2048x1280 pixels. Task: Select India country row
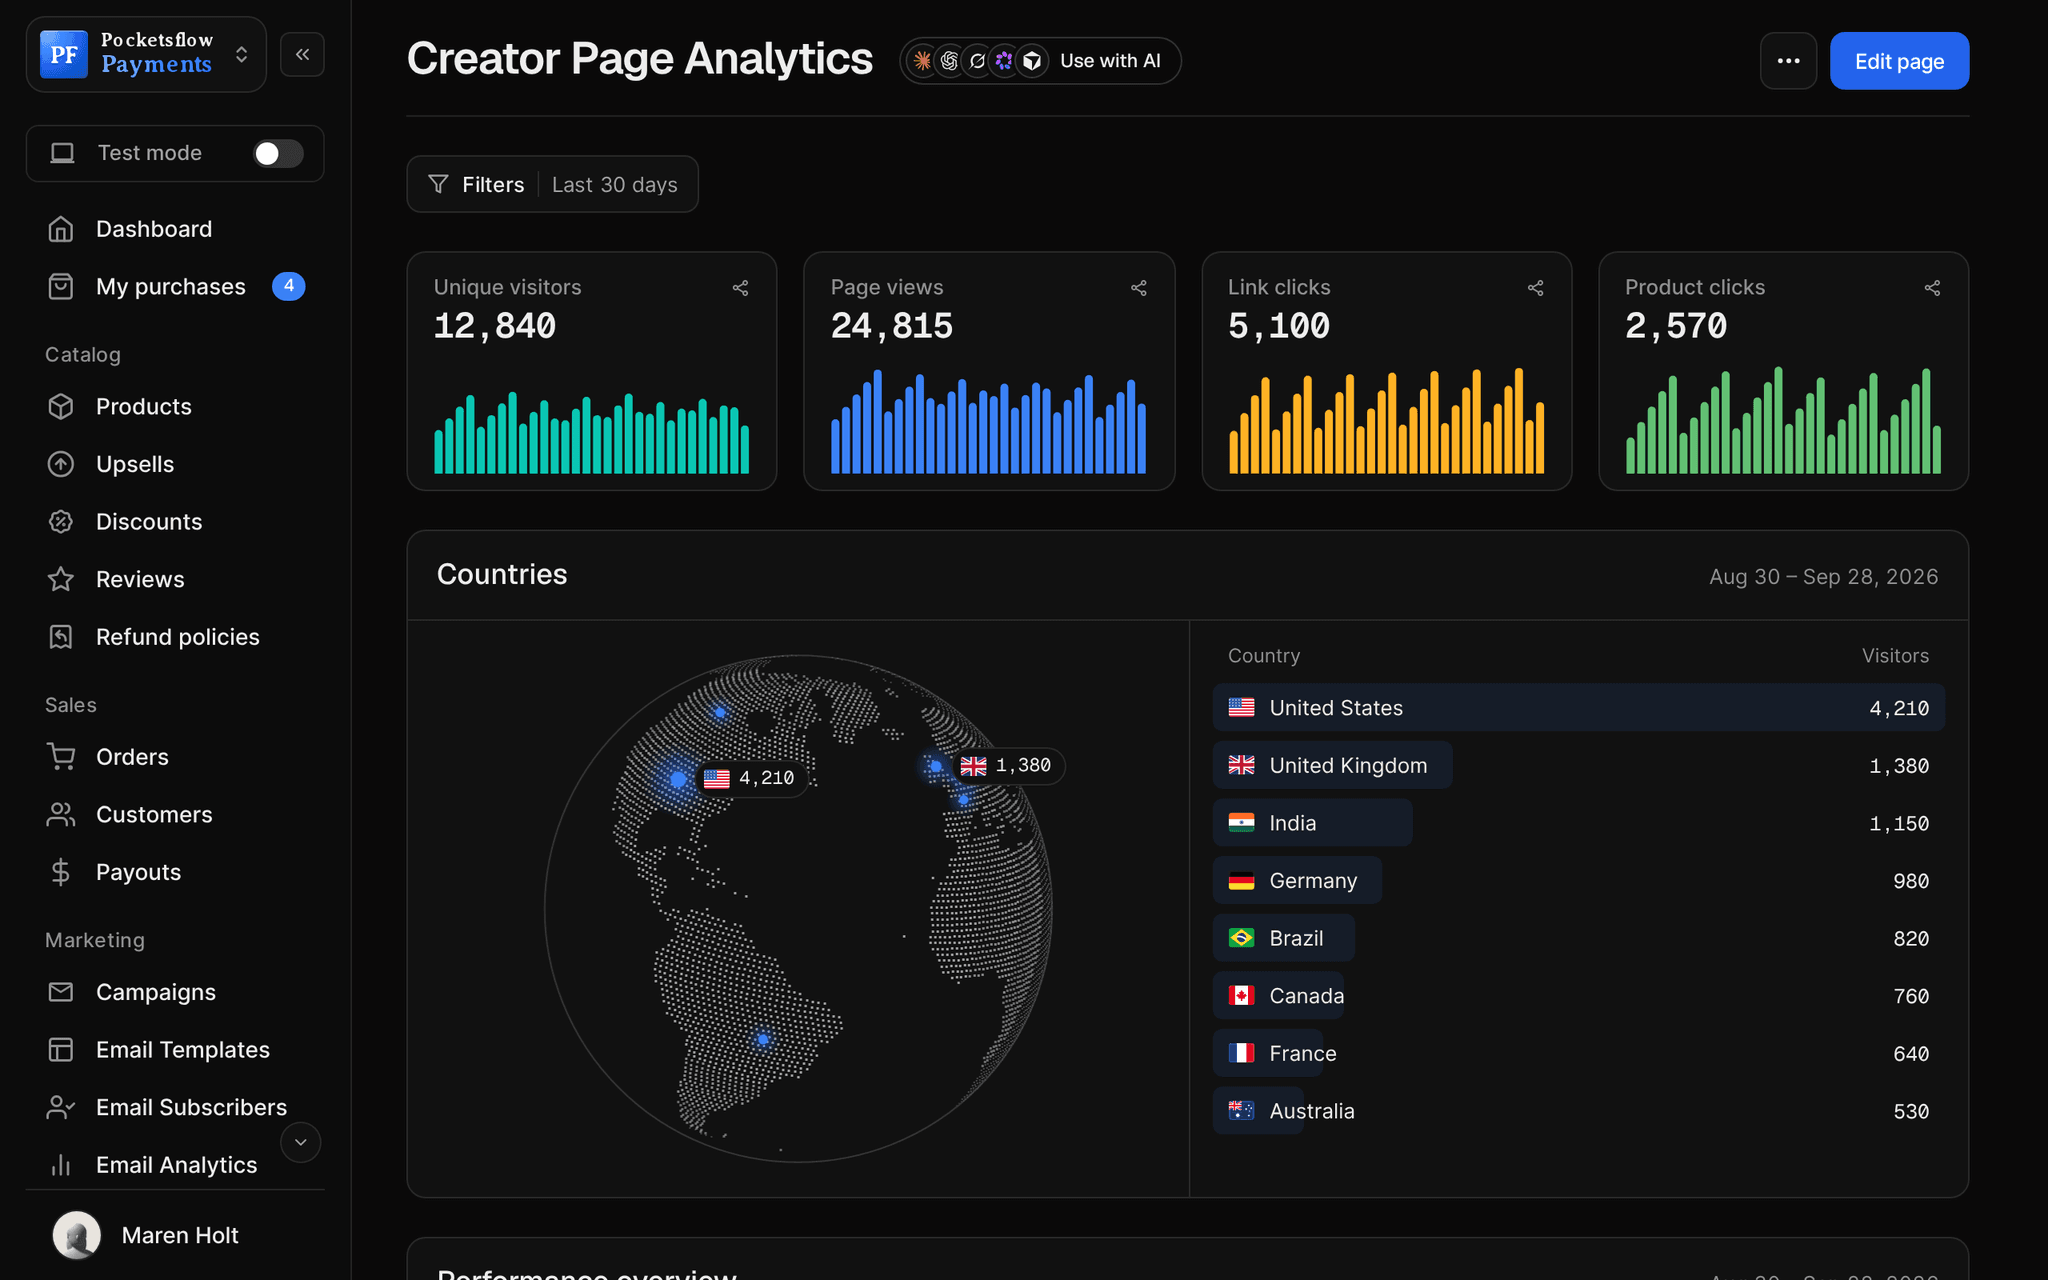pos(1579,823)
